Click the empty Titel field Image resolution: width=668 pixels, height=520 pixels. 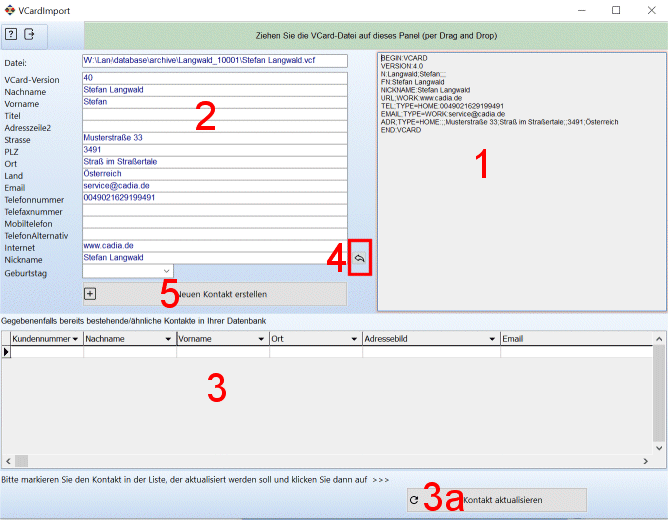(215, 114)
